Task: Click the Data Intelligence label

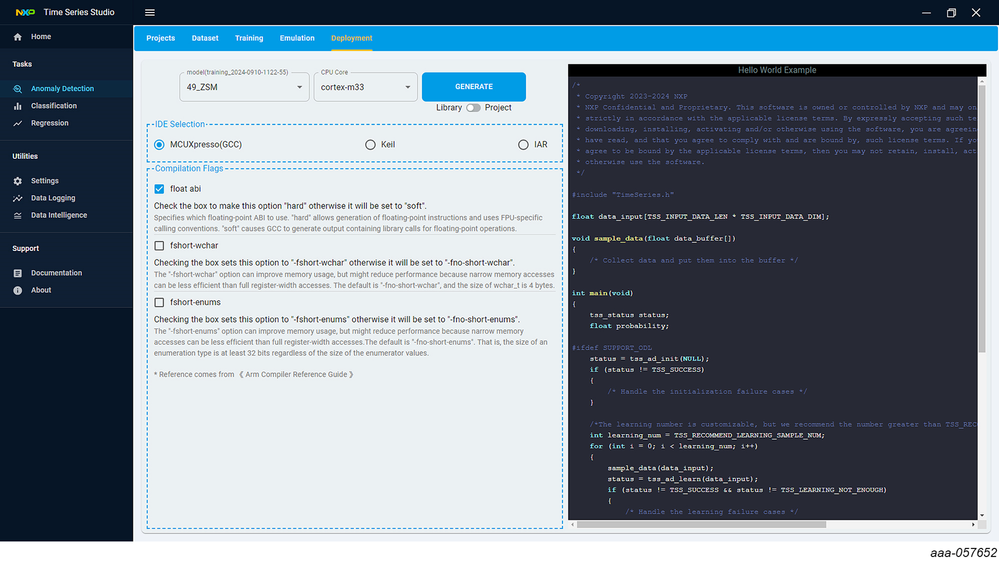Action: coord(59,216)
